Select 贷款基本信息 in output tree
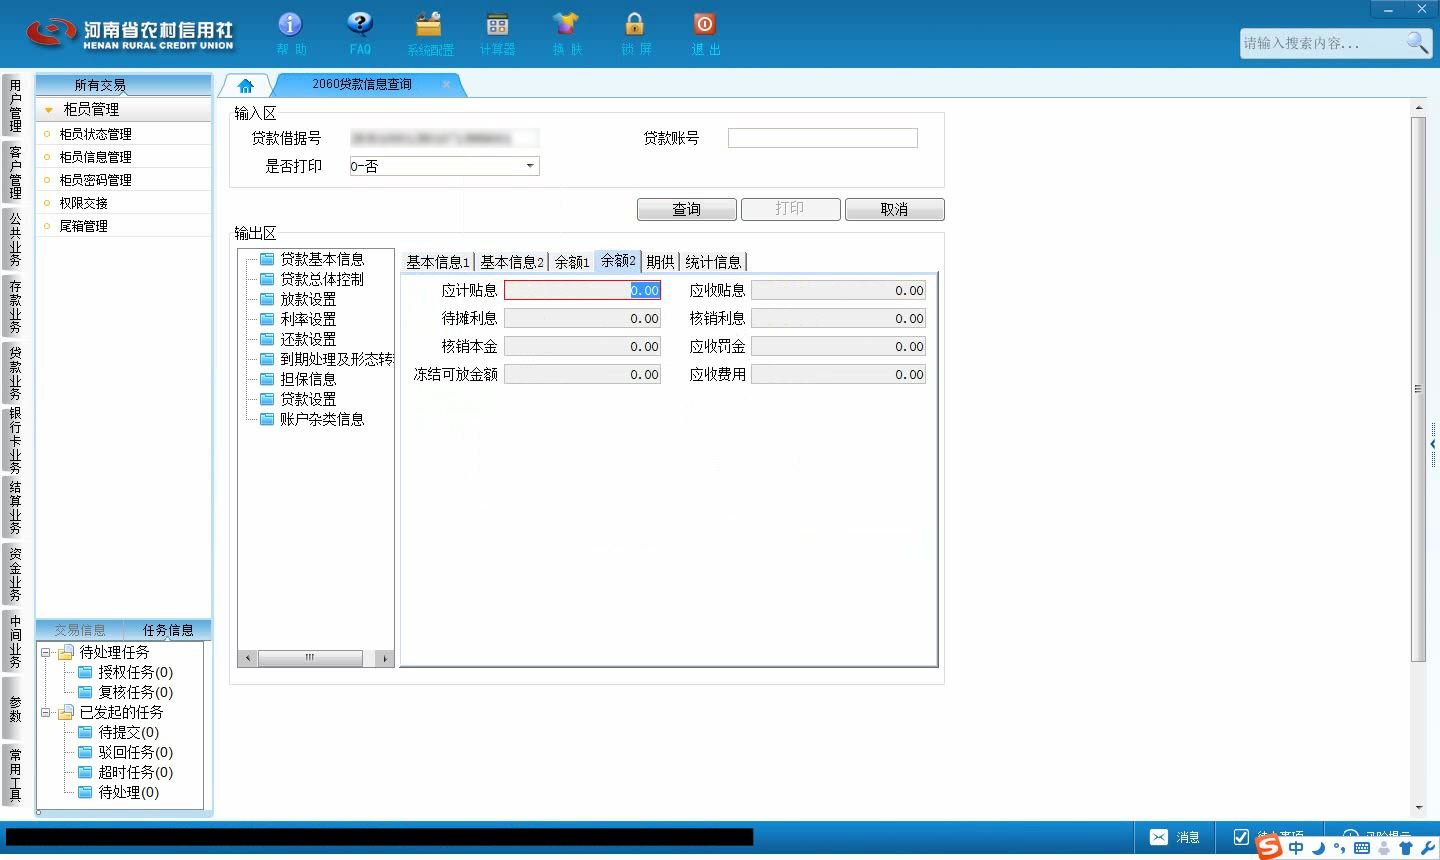Screen dimensions: 1440x860 (322, 259)
